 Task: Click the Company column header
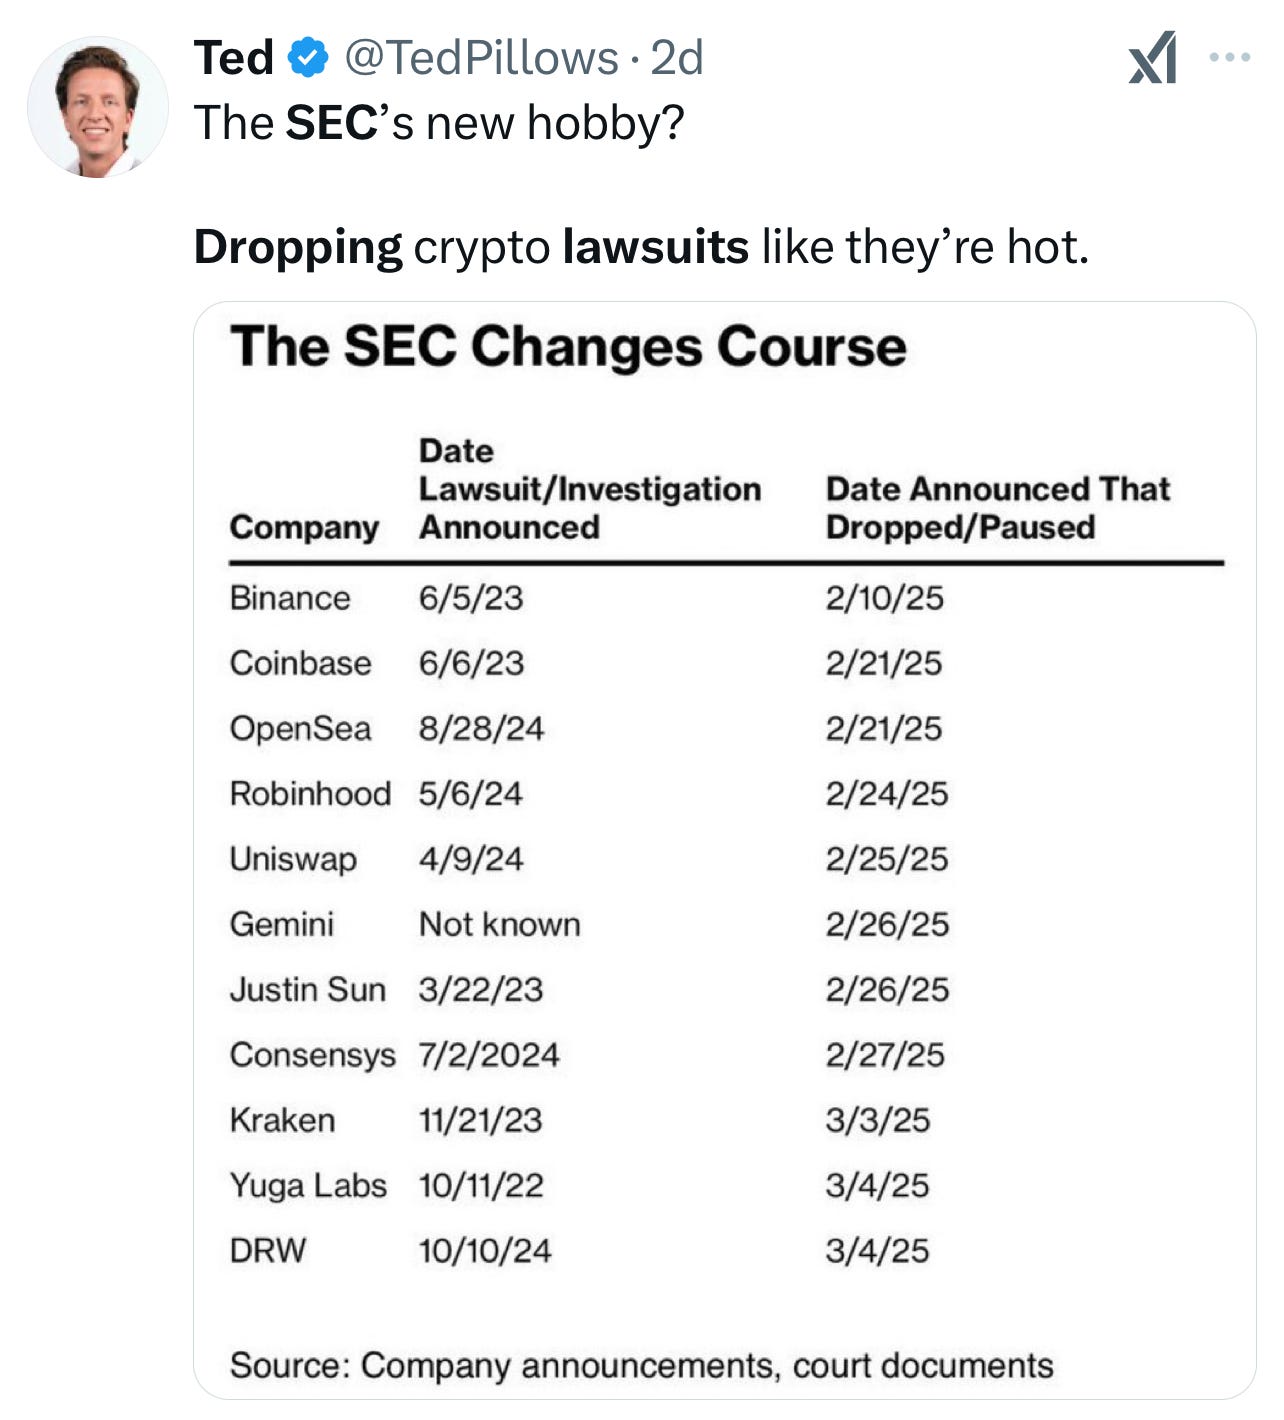pos(304,527)
